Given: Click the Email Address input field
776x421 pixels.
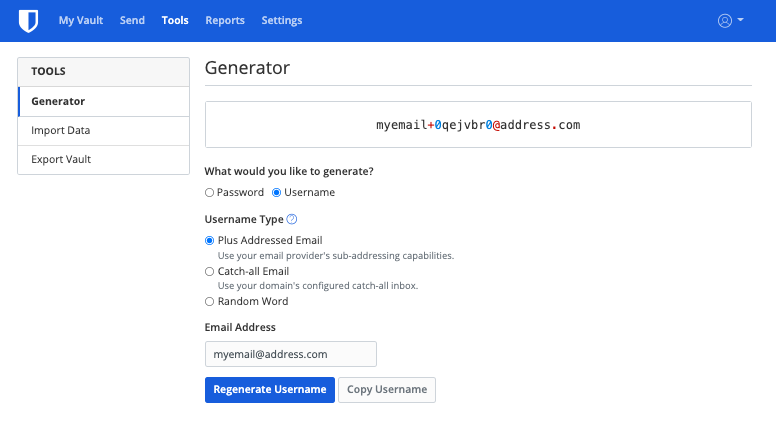Looking at the screenshot, I should pyautogui.click(x=291, y=354).
